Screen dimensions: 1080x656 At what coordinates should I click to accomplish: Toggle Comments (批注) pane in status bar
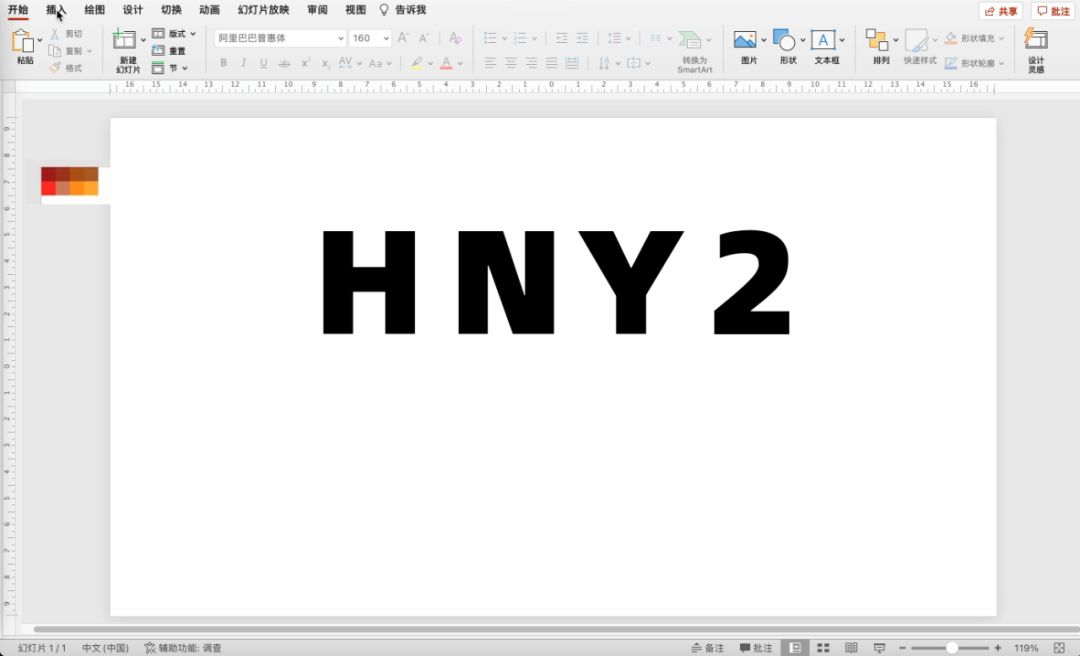(756, 648)
